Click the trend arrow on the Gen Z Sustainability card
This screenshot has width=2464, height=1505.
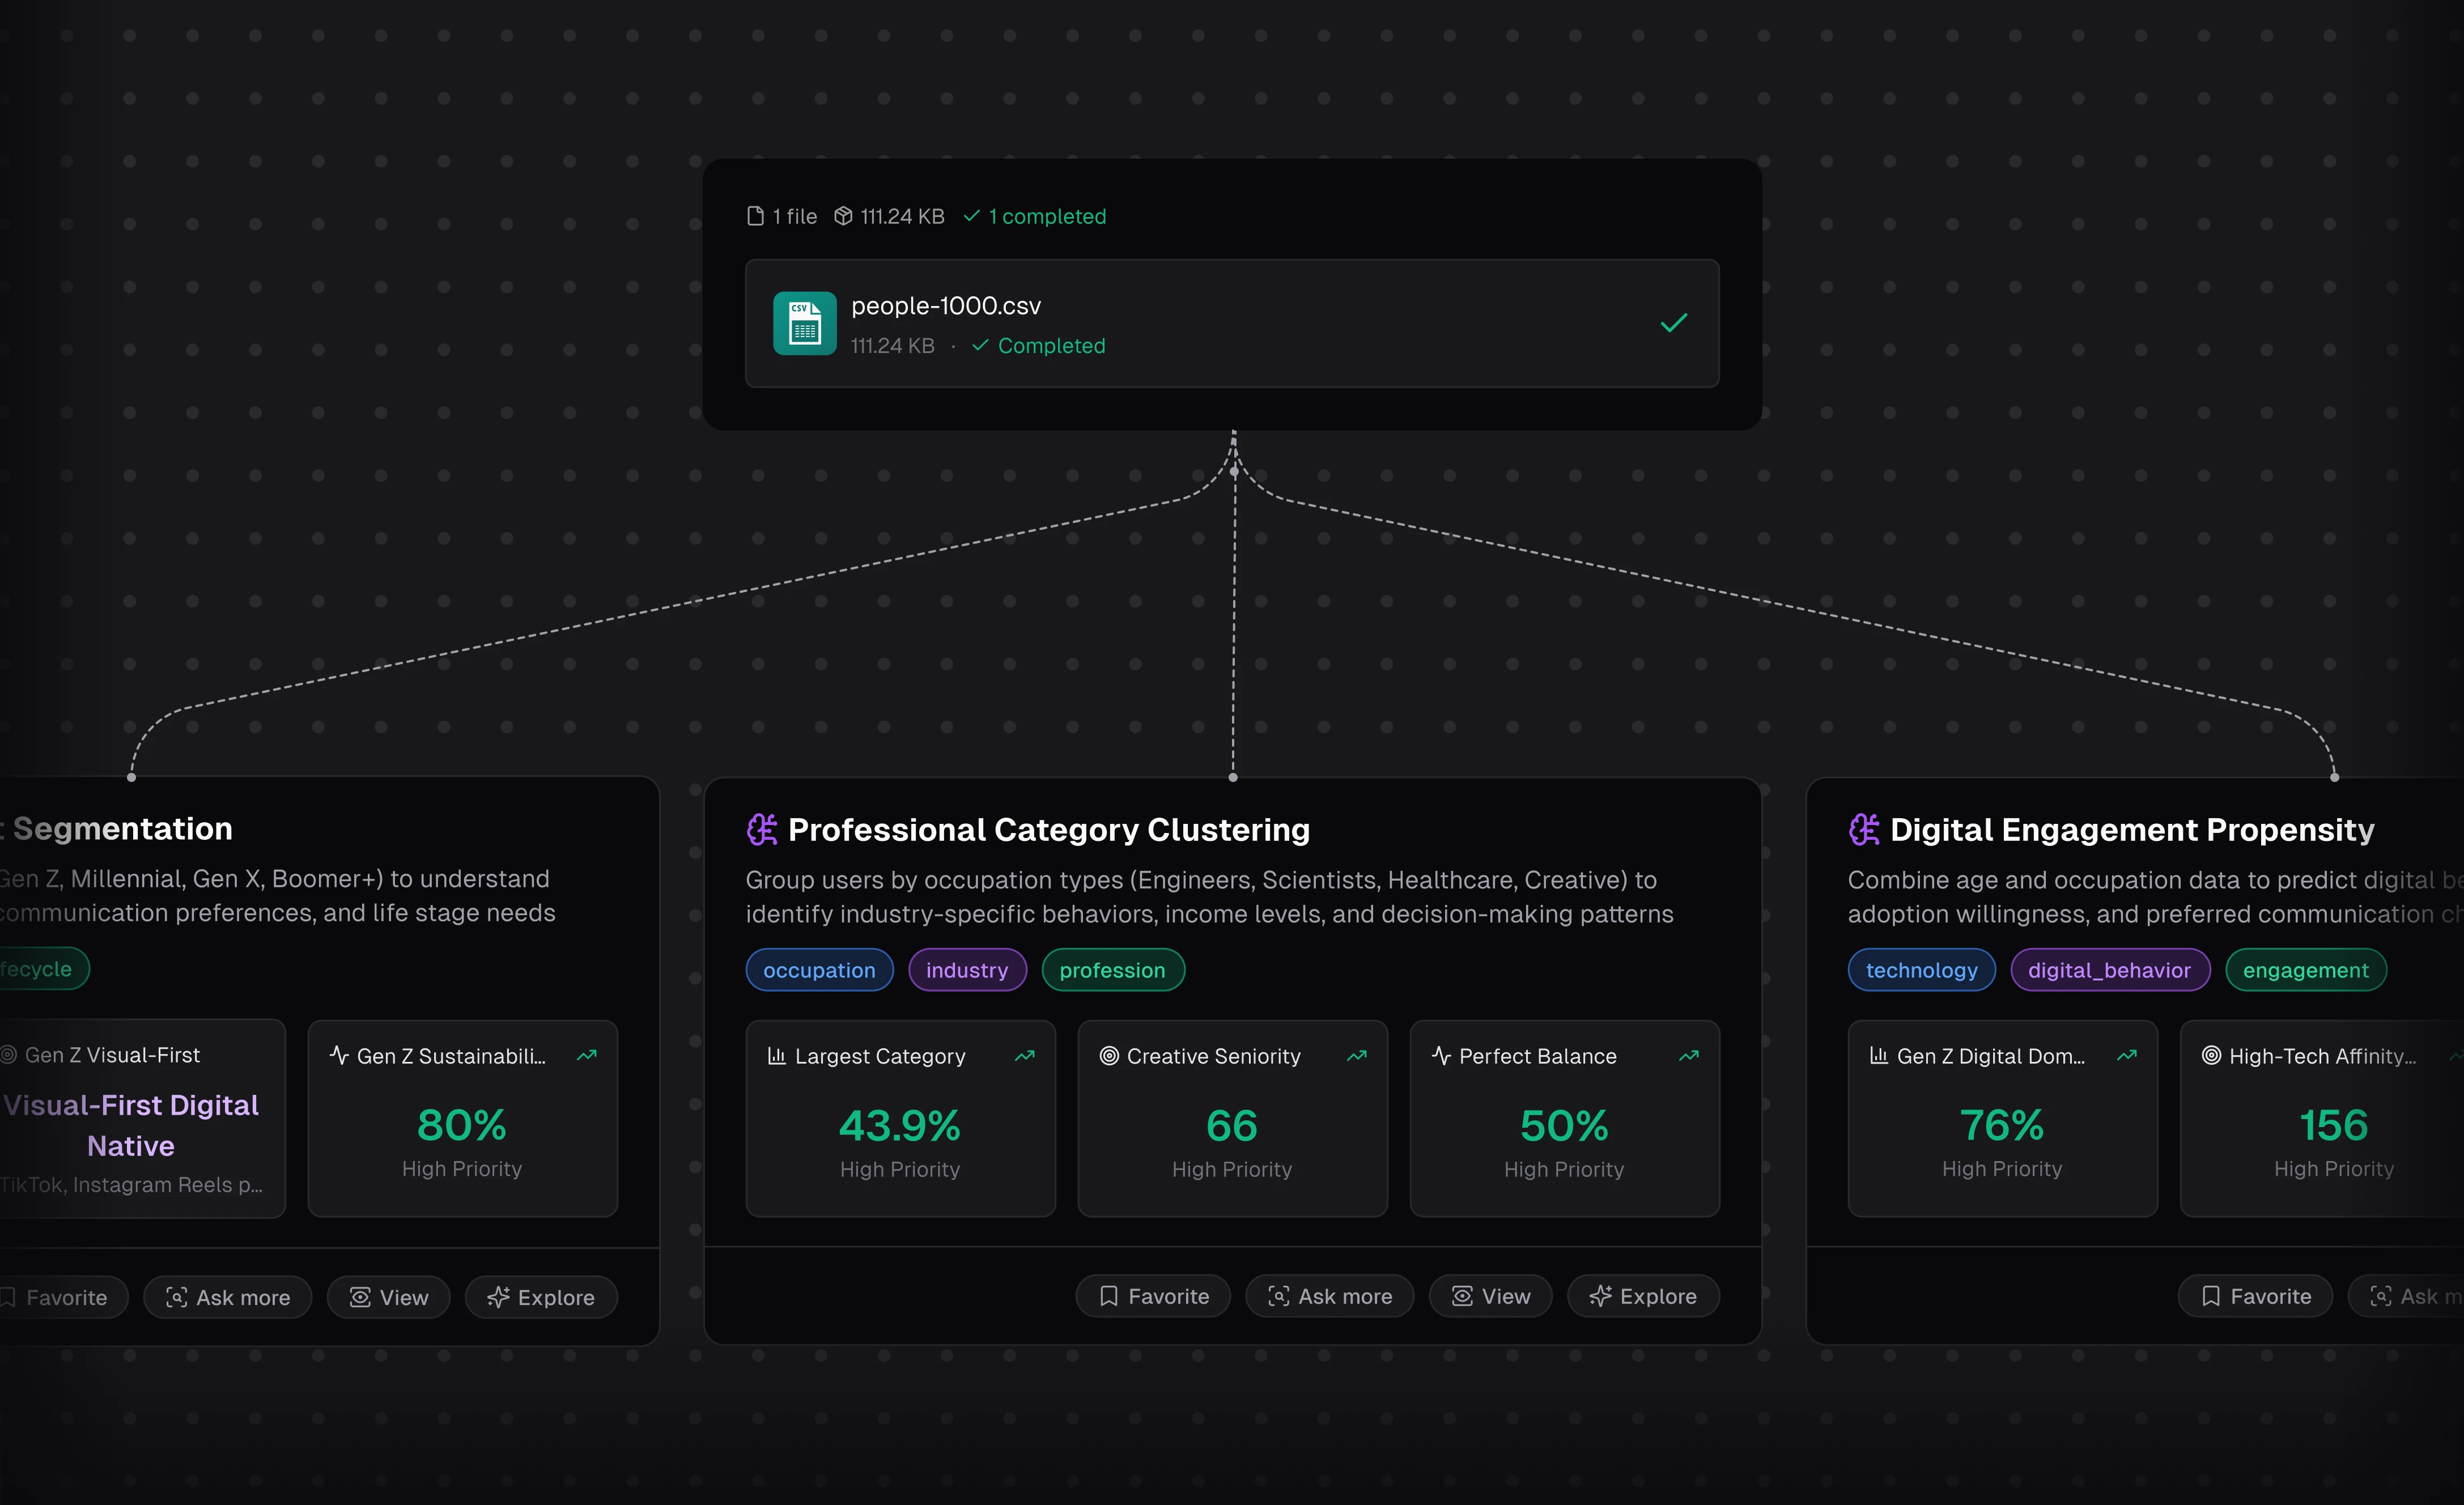click(587, 1056)
